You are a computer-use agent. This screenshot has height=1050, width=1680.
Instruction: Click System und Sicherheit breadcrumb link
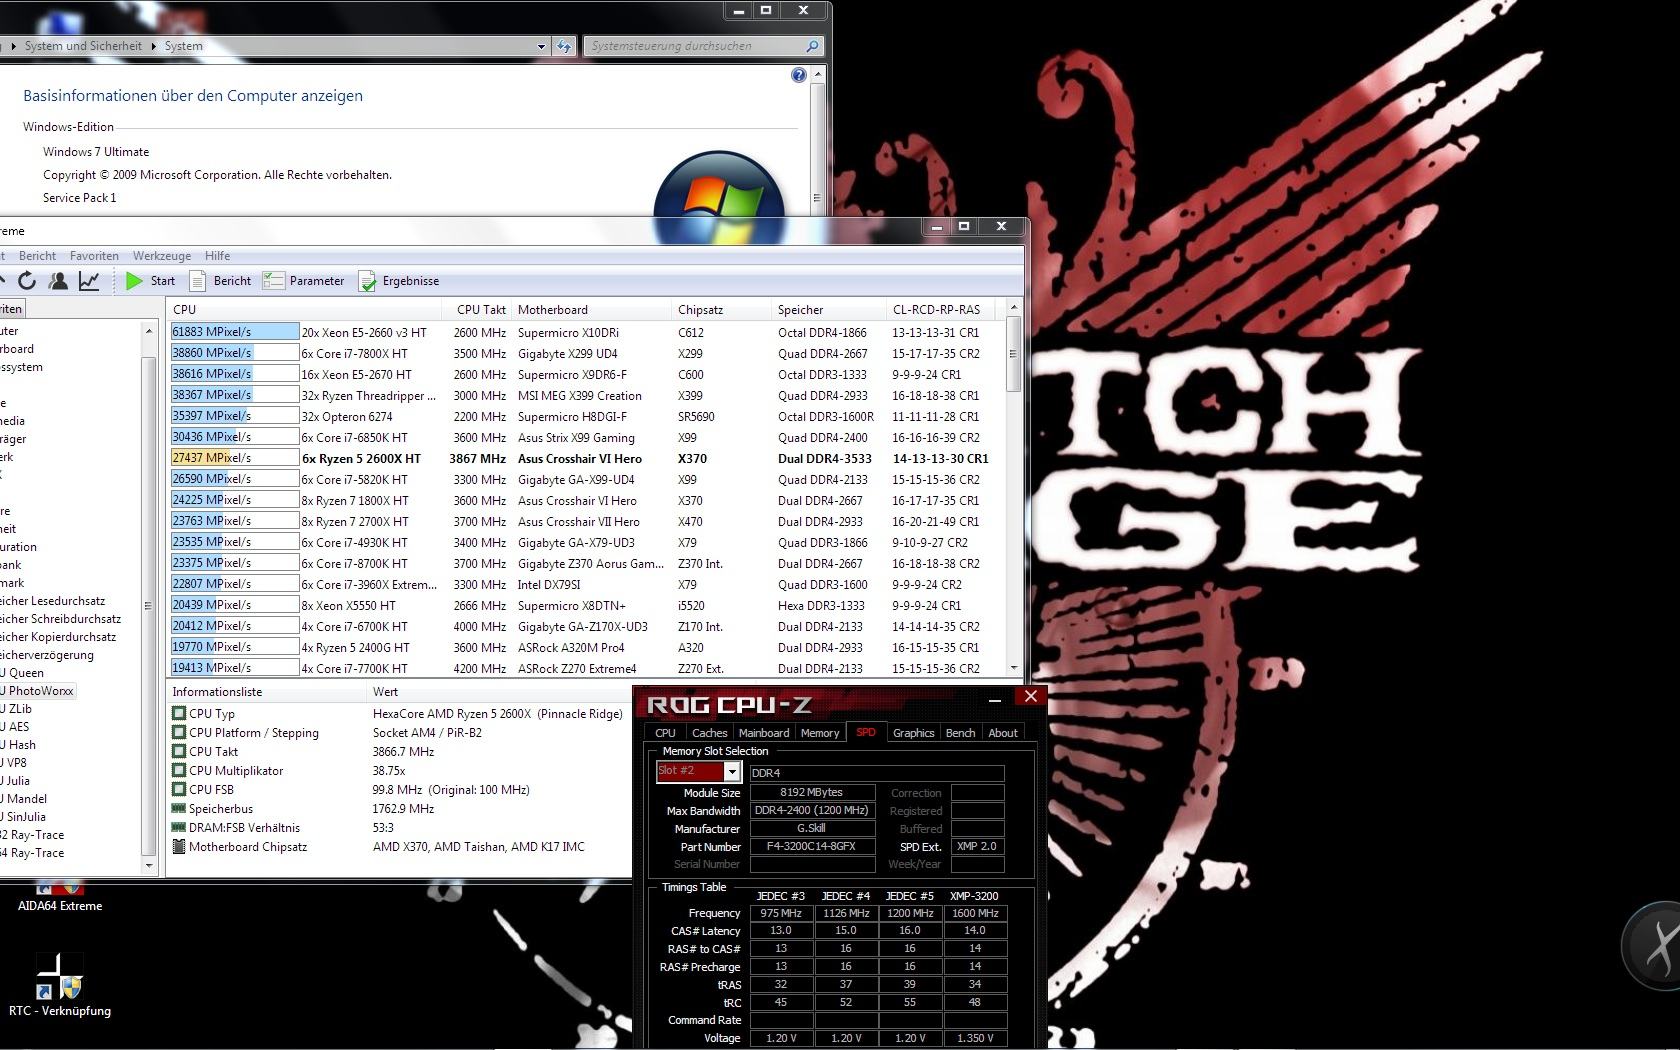tap(83, 46)
